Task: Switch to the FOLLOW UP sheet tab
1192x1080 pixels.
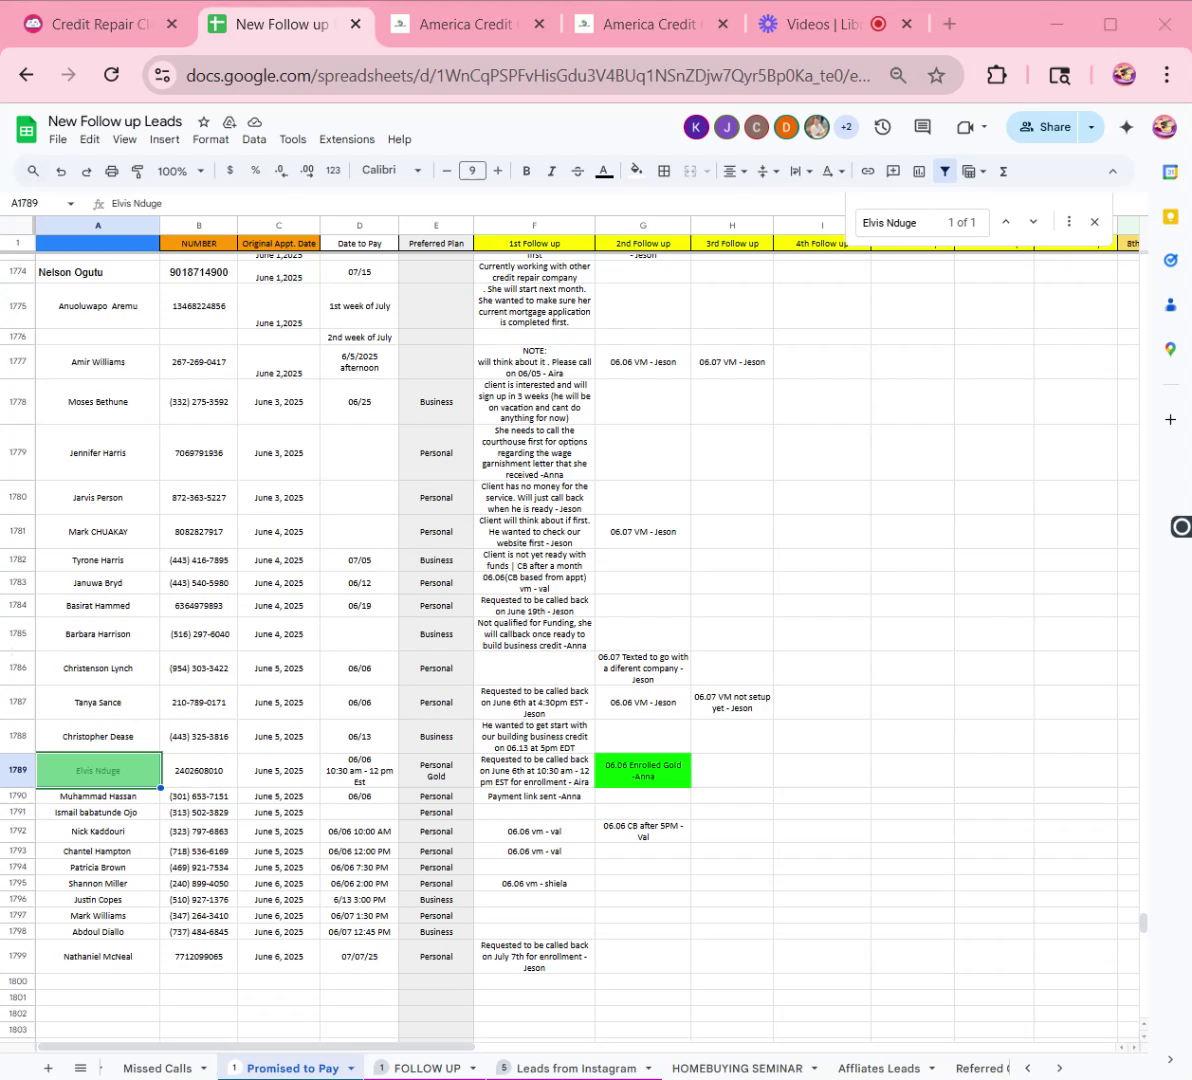Action: [426, 1068]
